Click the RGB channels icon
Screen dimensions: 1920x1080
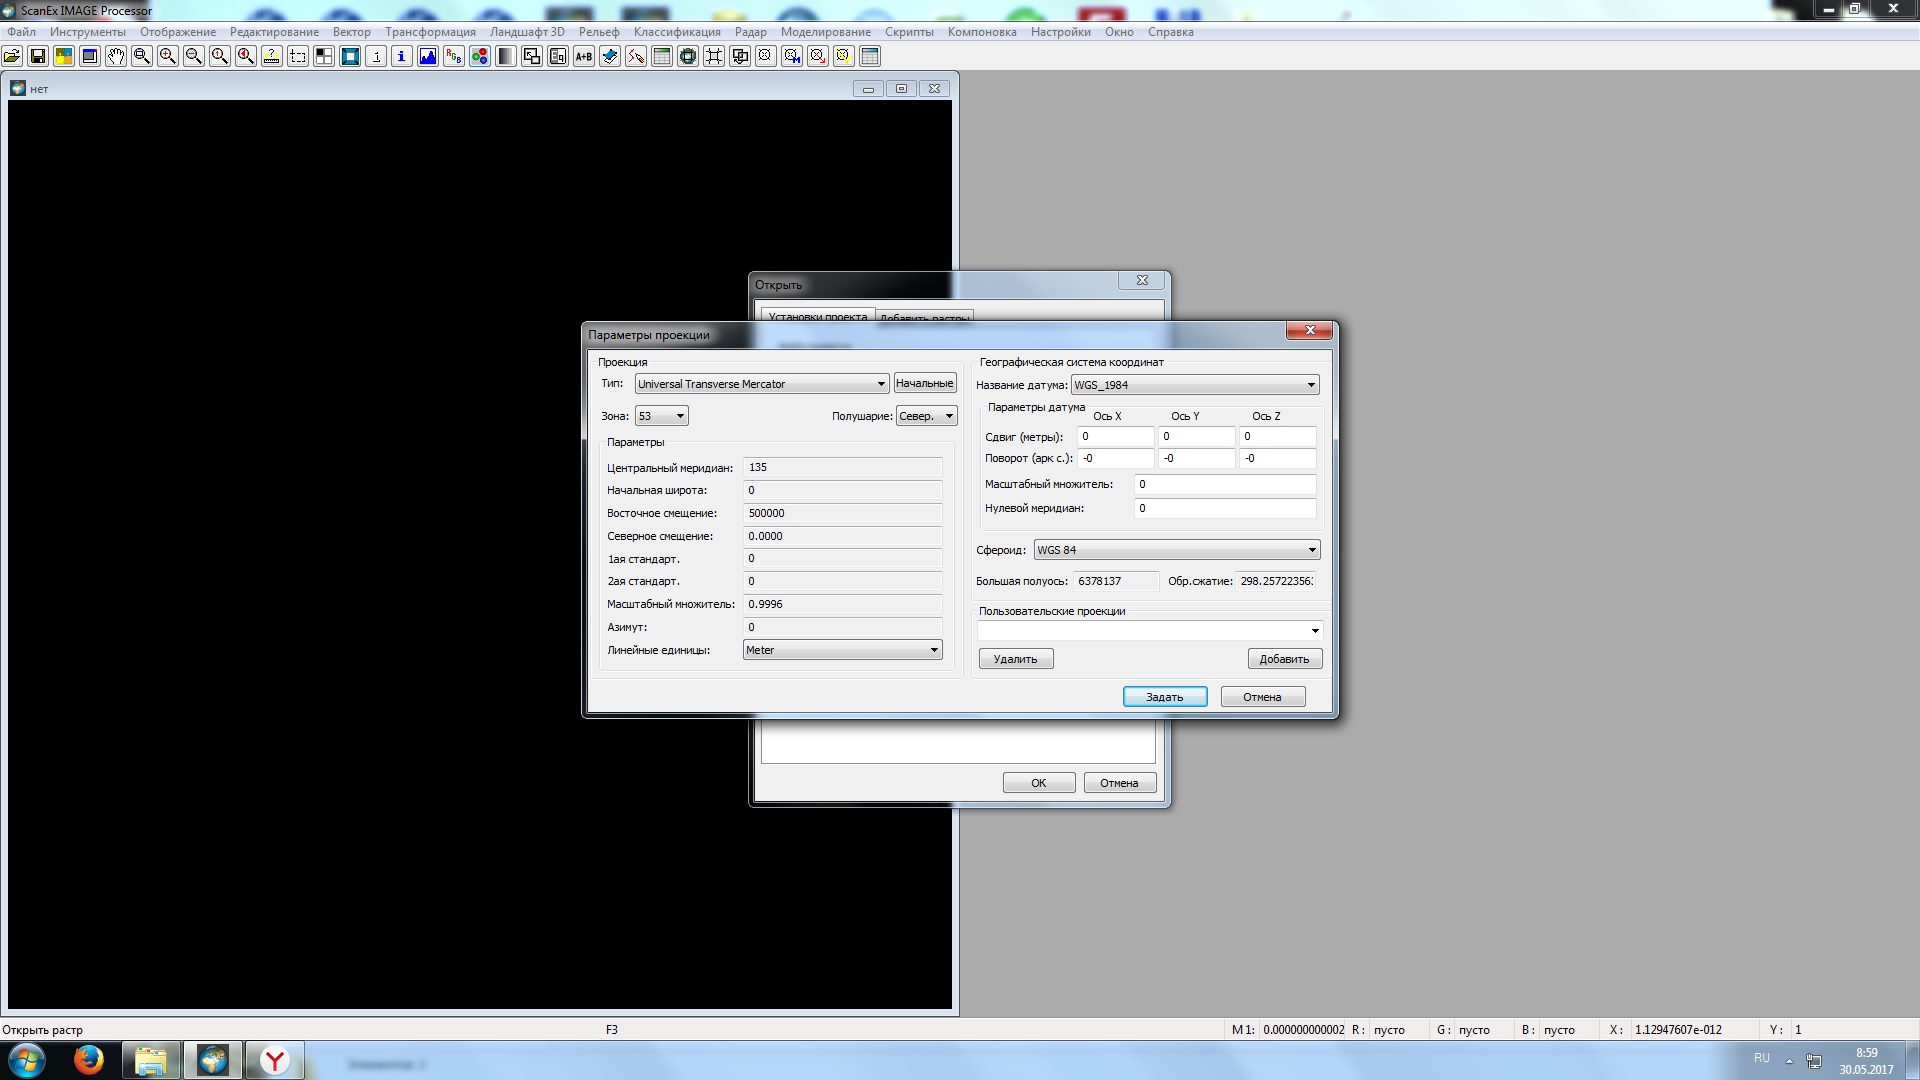pos(480,56)
